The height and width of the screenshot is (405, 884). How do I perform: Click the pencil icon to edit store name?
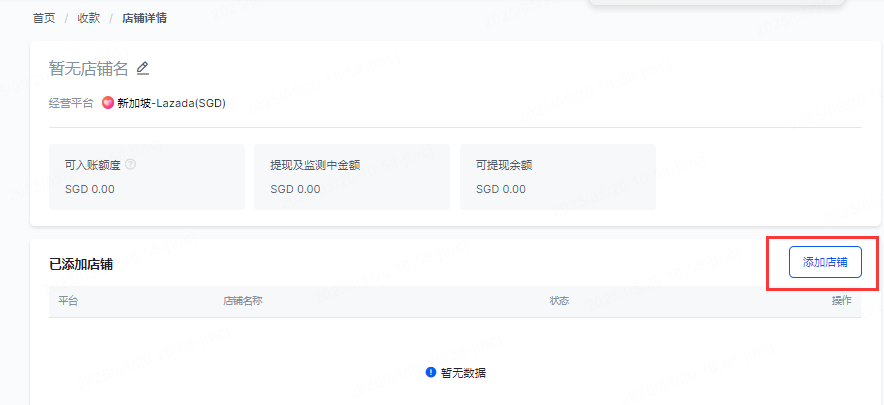(143, 68)
